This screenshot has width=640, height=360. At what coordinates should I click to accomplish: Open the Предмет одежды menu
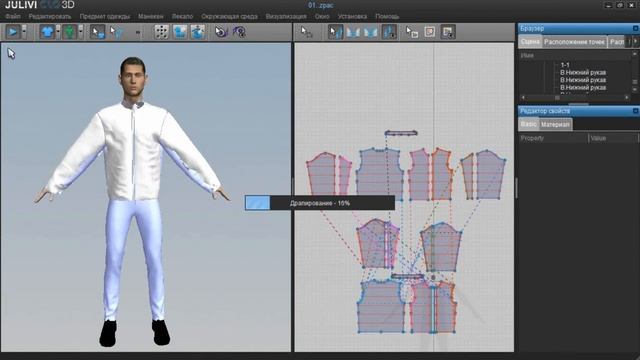point(105,16)
